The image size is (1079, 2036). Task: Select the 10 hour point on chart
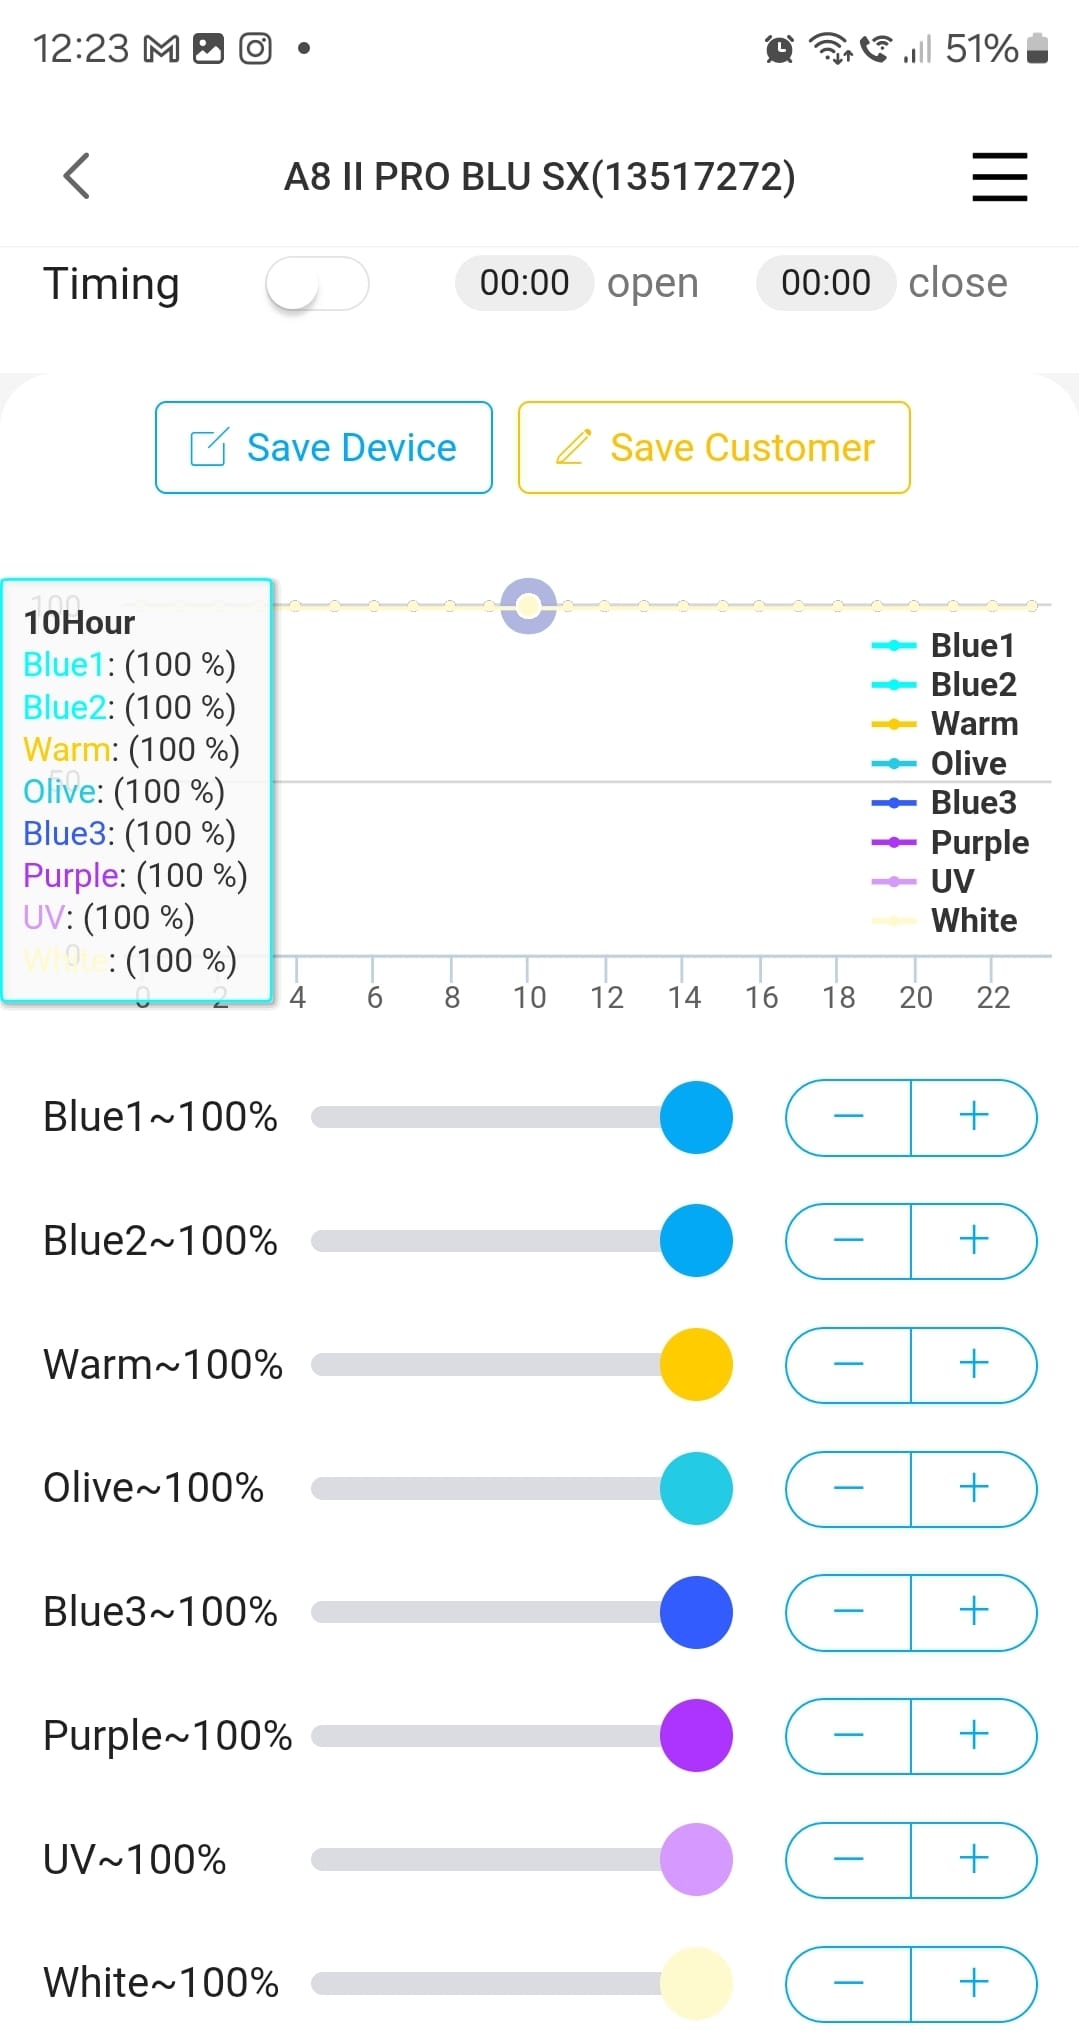528,606
